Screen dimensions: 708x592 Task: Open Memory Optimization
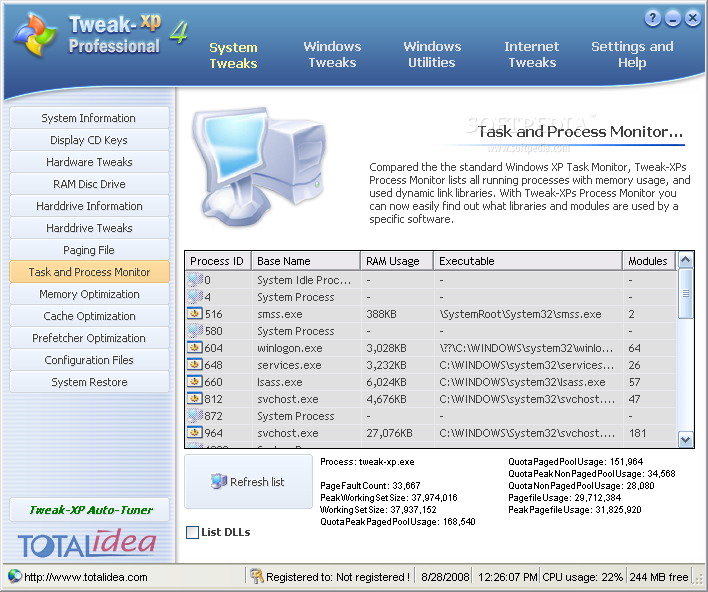pyautogui.click(x=89, y=294)
